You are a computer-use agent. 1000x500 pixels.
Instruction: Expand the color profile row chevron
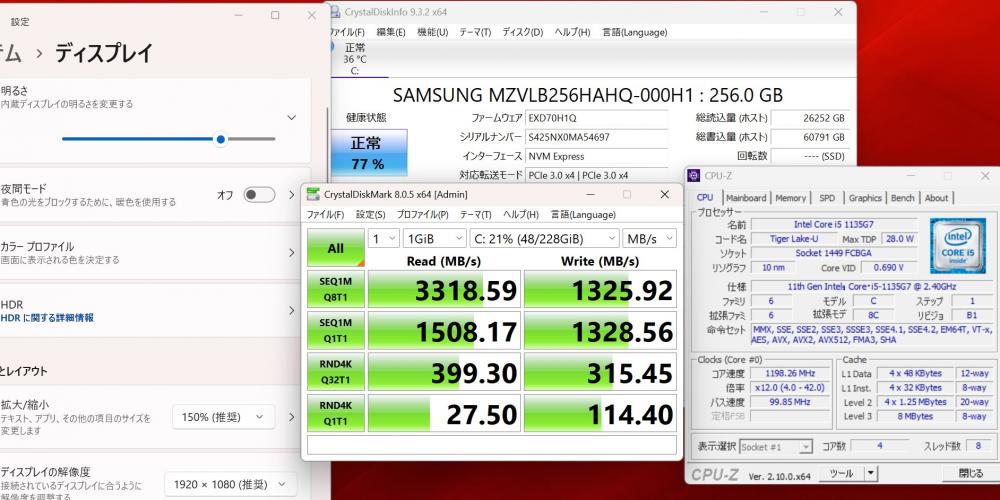pyautogui.click(x=291, y=253)
